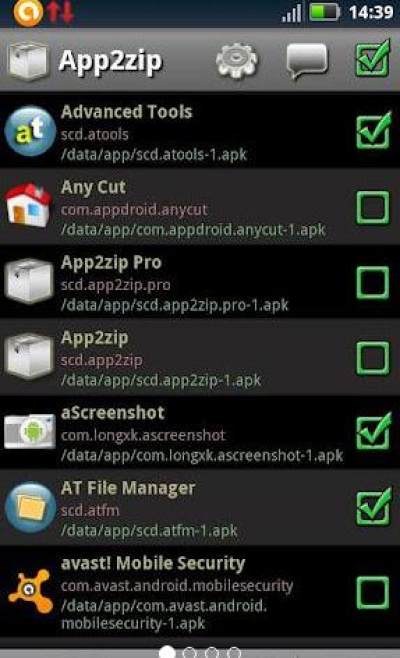Uncheck the aScreenshot checkbox
The height and width of the screenshot is (658, 400).
pyautogui.click(x=373, y=431)
